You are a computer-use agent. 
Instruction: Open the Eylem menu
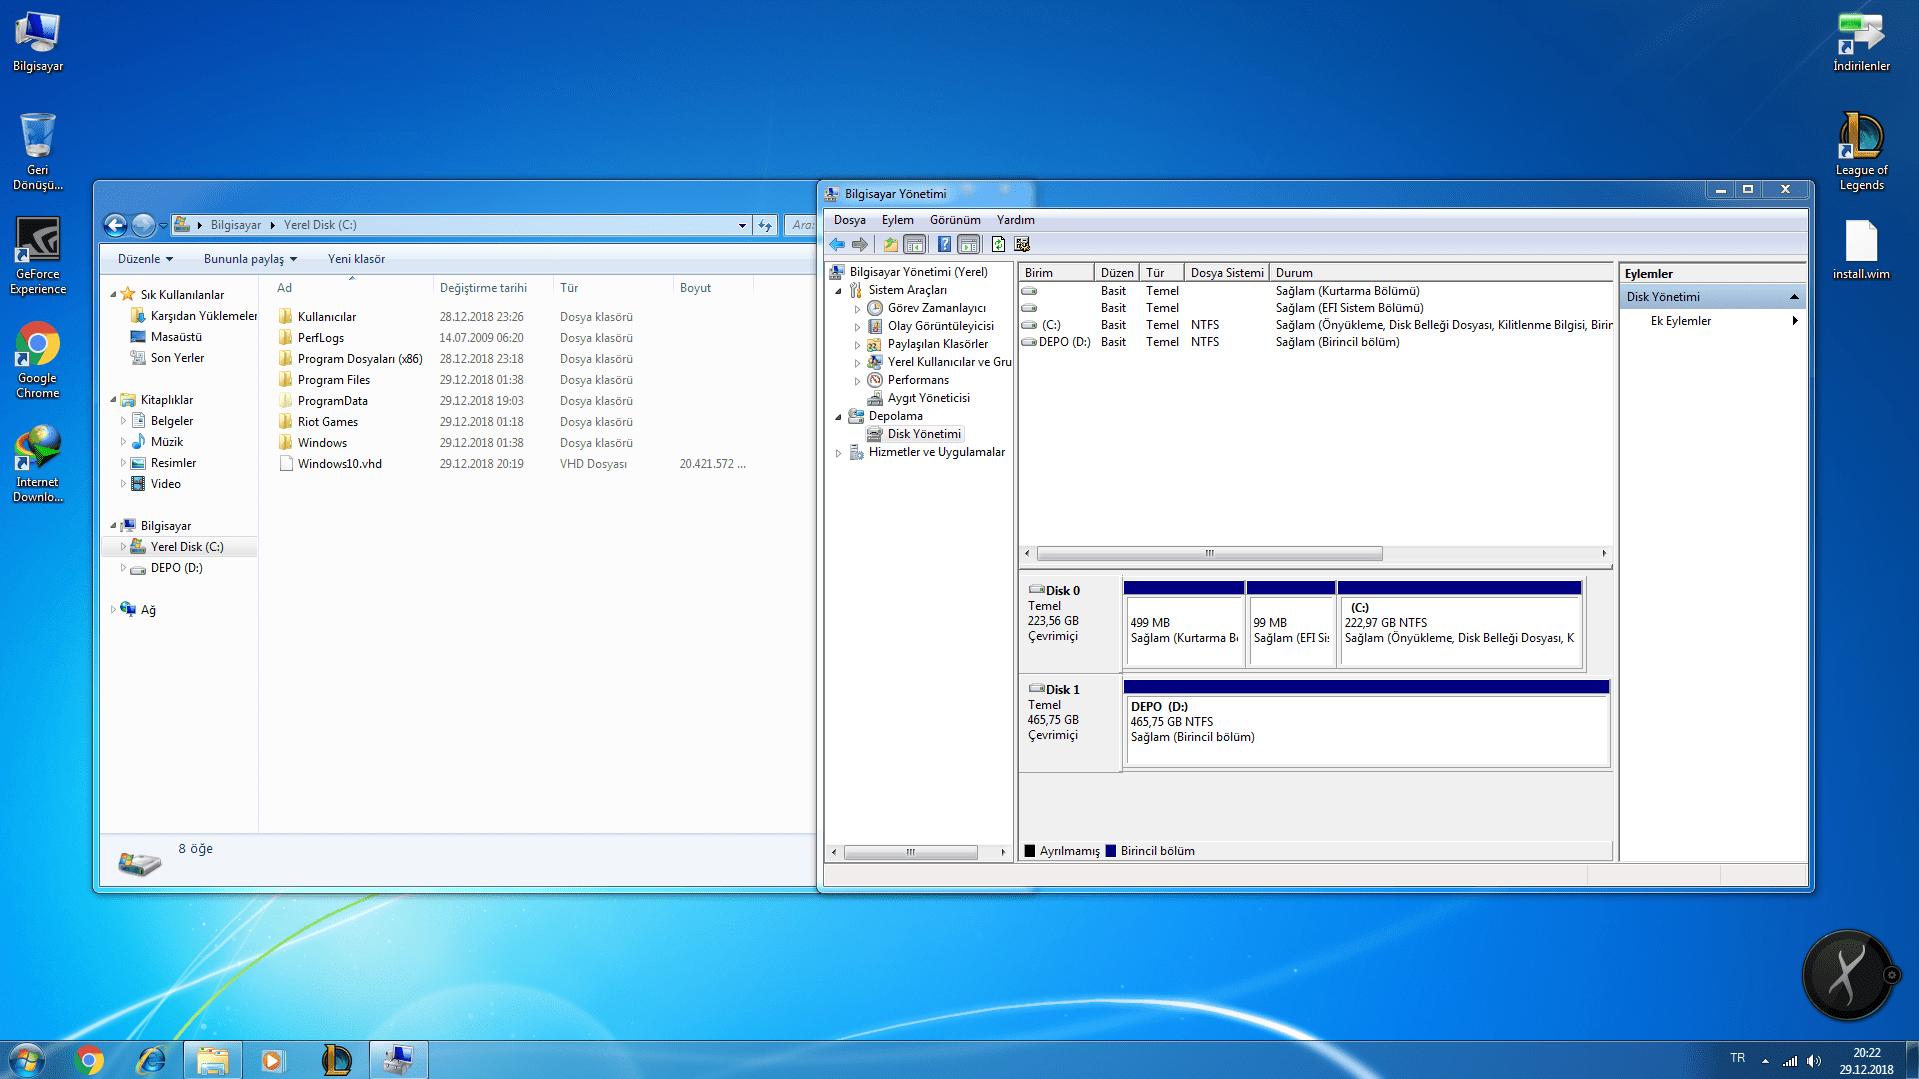[x=897, y=220]
